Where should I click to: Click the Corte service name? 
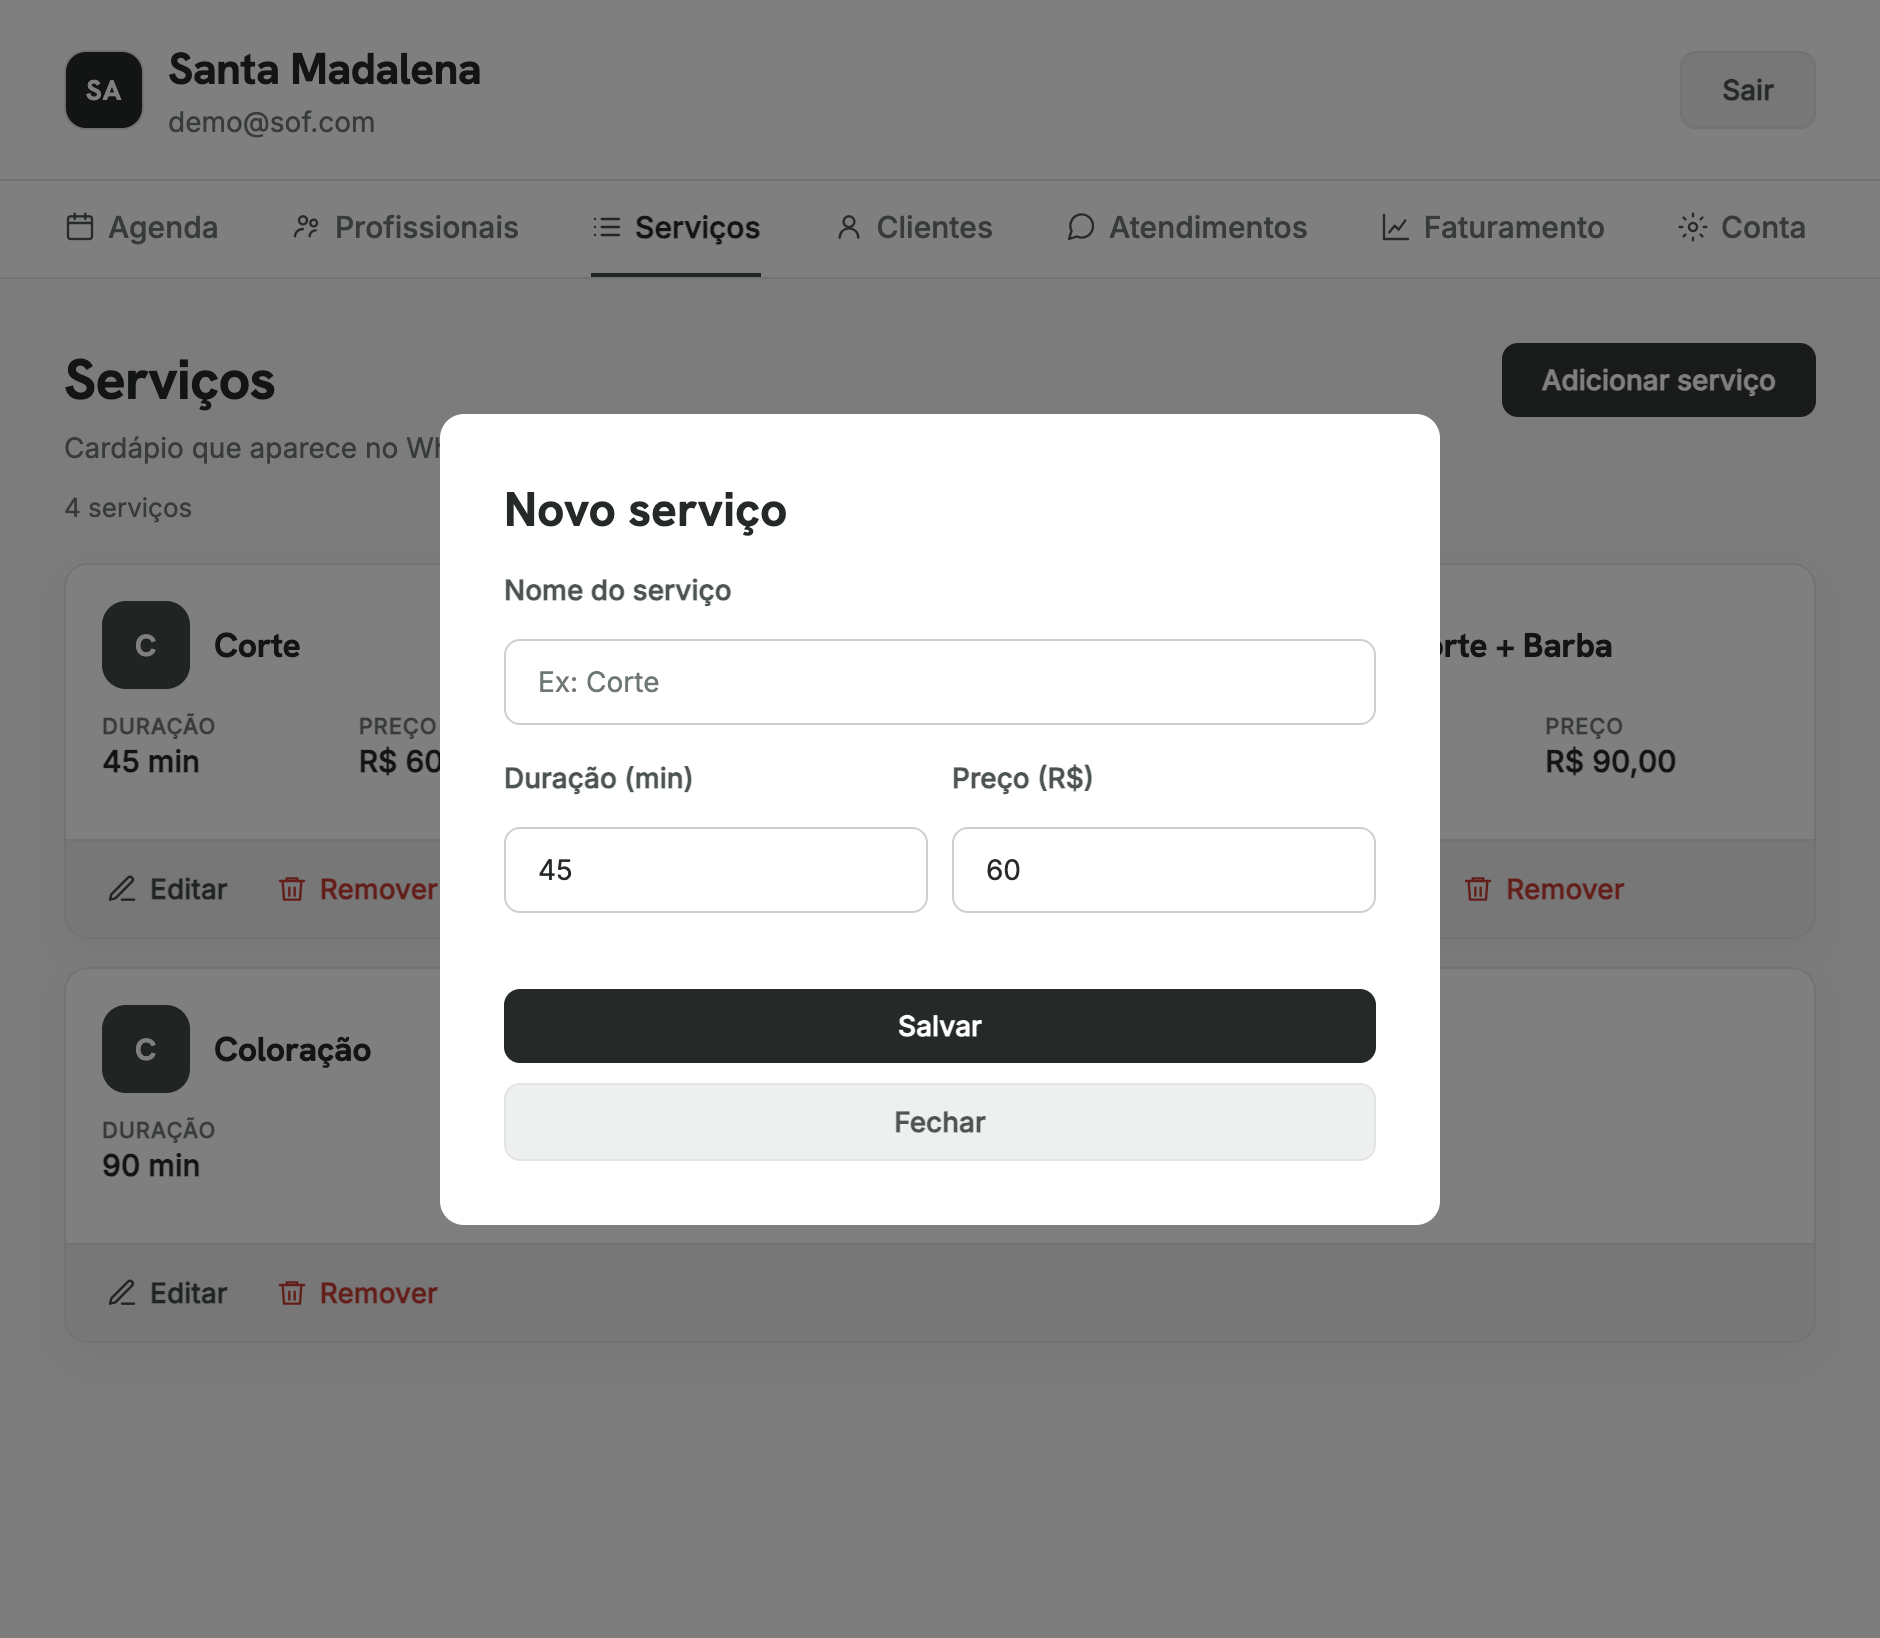(x=257, y=646)
